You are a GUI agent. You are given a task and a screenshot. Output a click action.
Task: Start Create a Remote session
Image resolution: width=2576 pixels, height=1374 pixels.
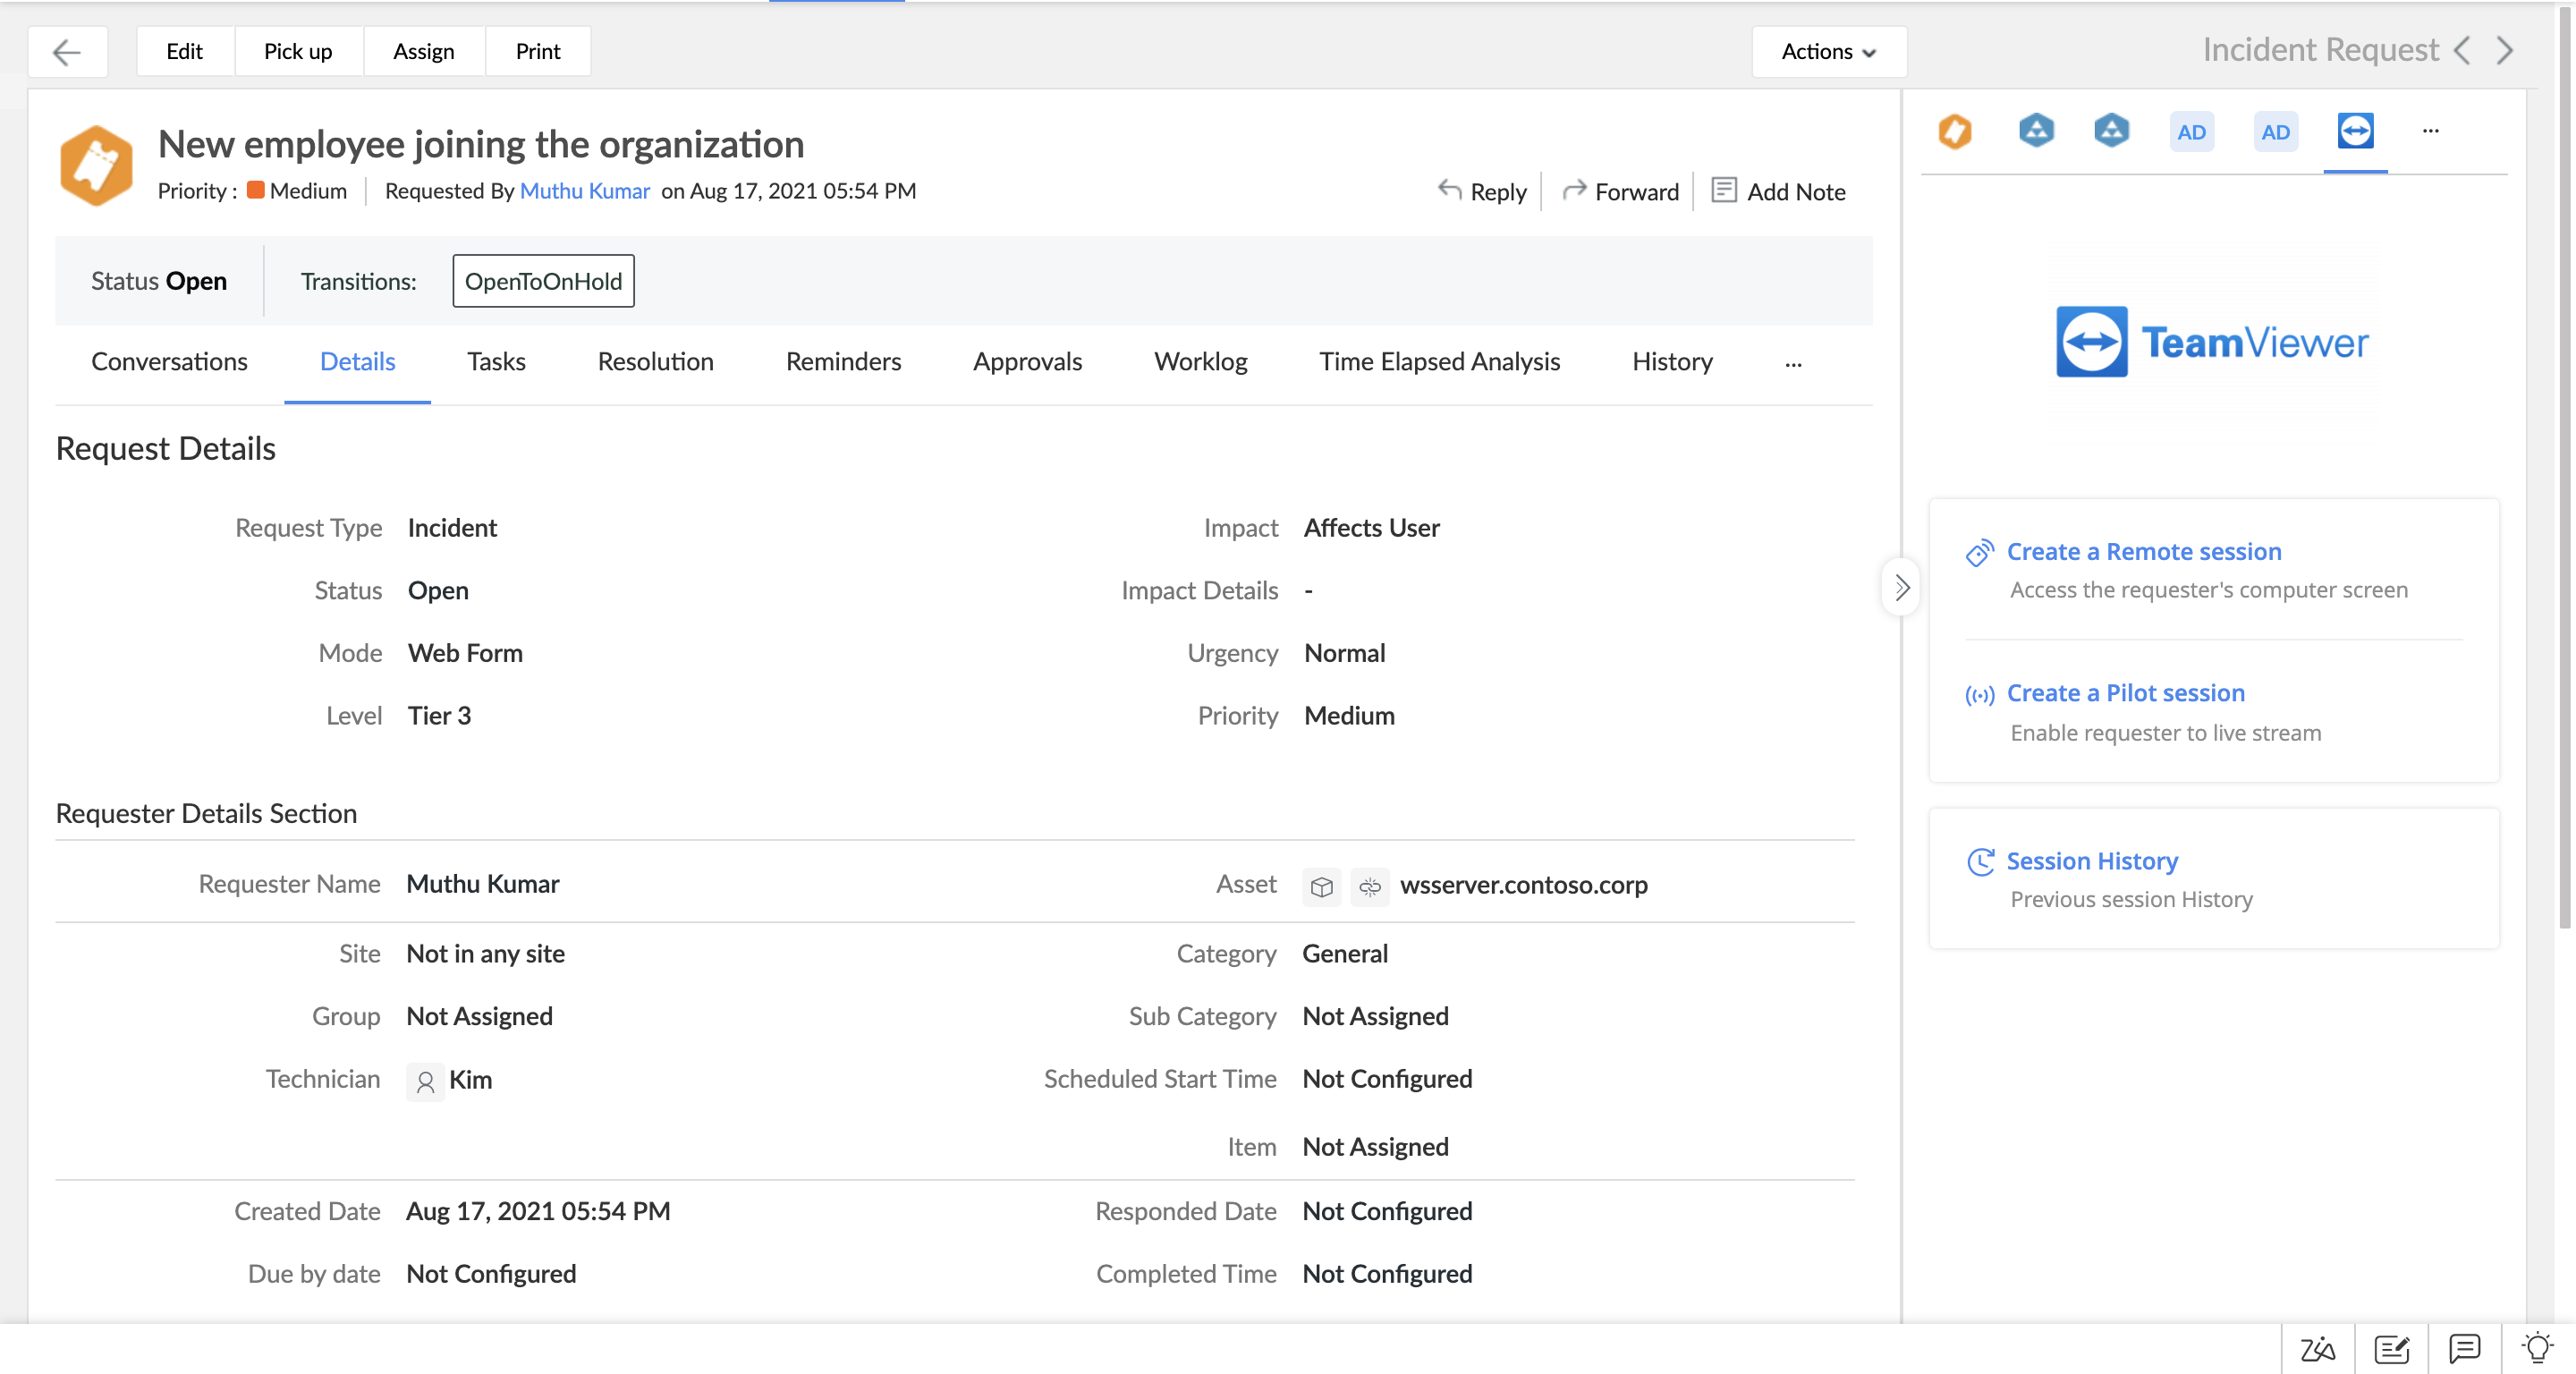coord(2143,551)
